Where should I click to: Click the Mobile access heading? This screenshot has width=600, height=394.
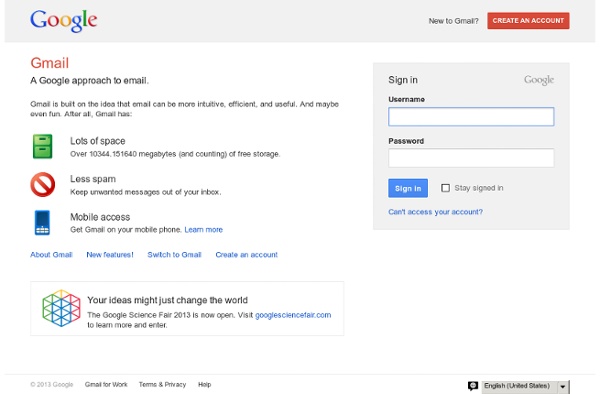[x=100, y=217]
